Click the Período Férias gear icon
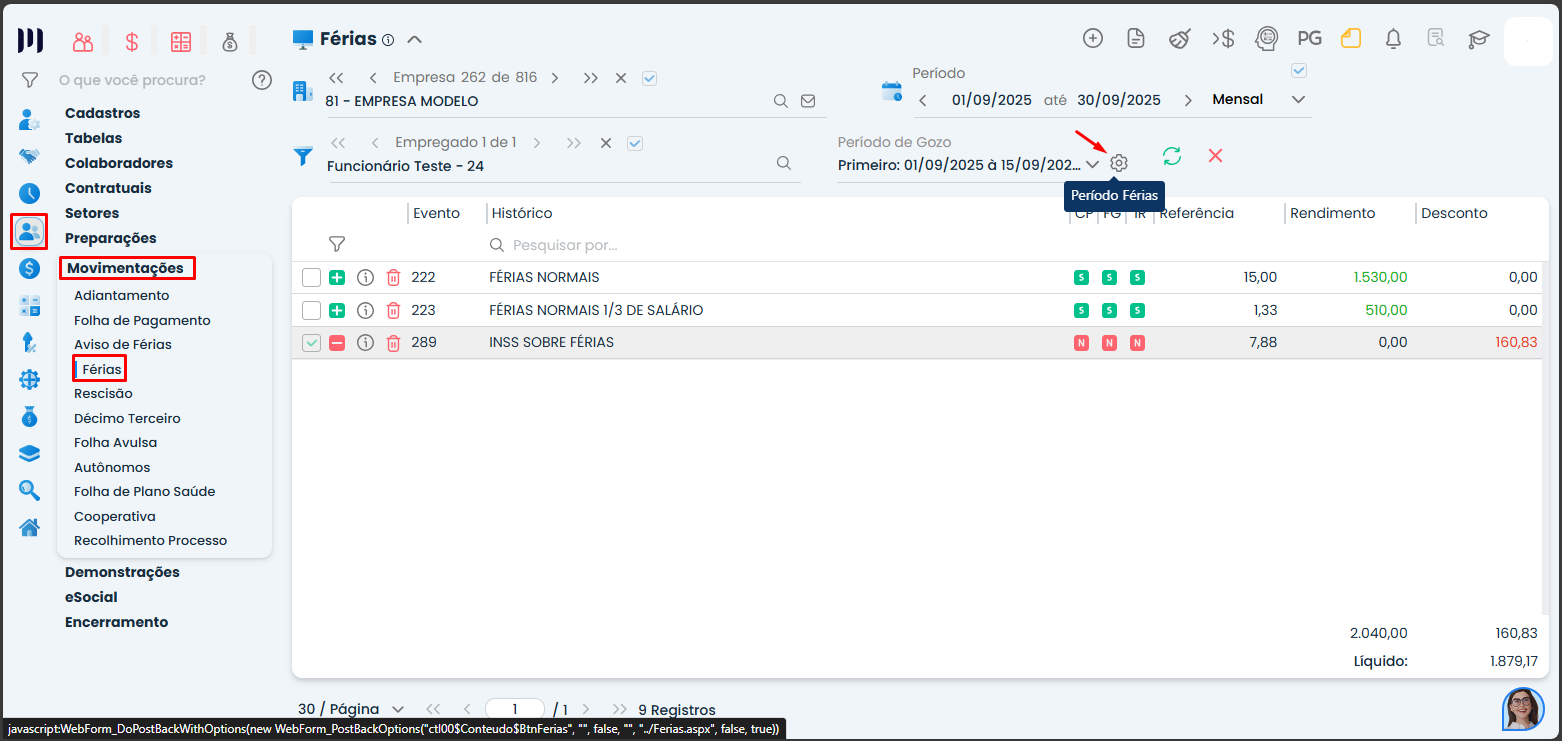 pyautogui.click(x=1119, y=163)
